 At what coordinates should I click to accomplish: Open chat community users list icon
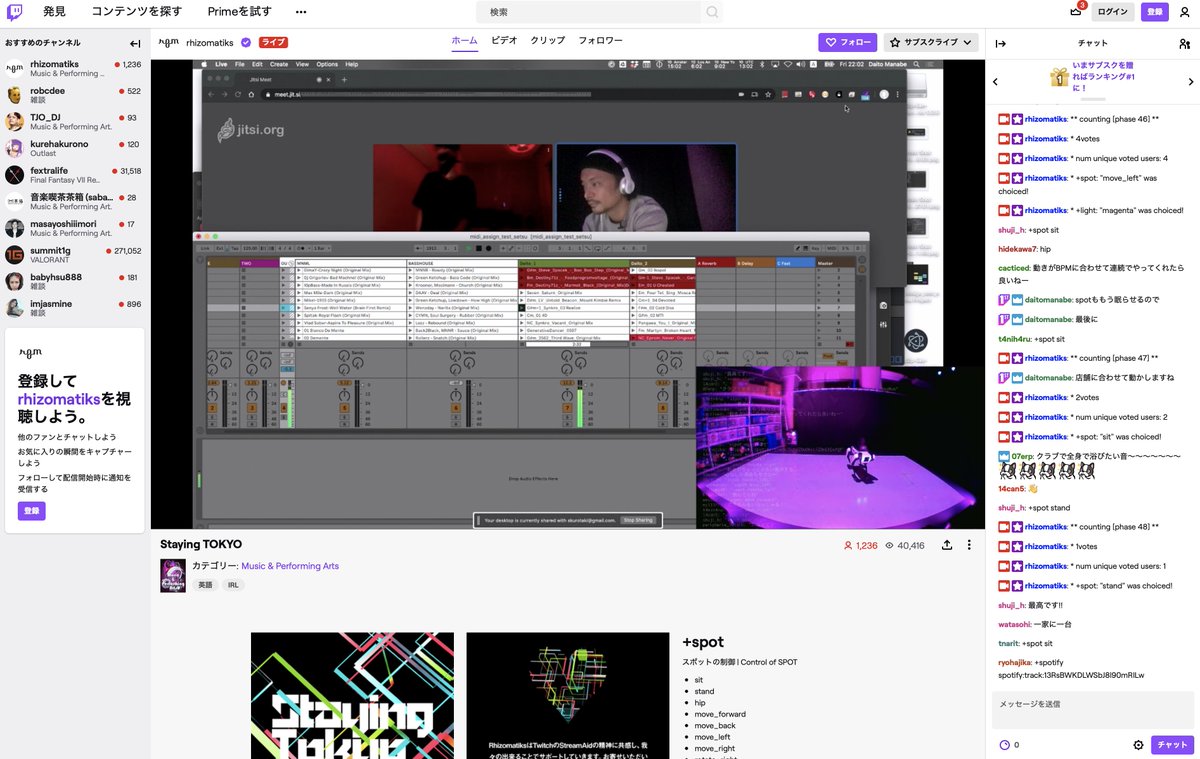click(1184, 44)
